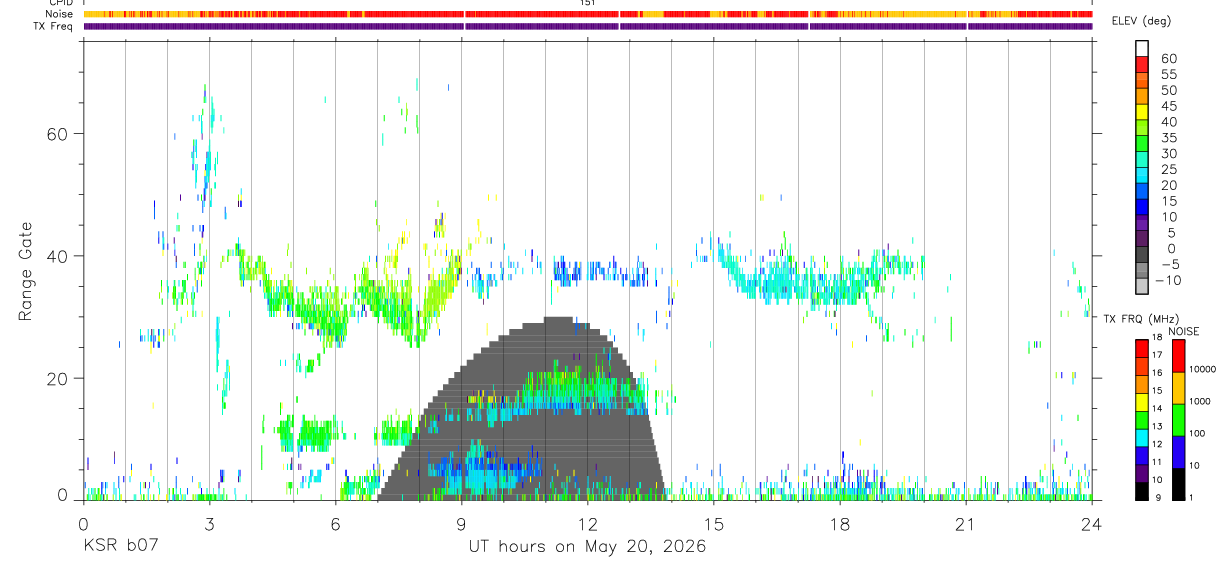The height and width of the screenshot is (567, 1228).
Task: Click the 'UT hours on May 20, 2026' axis title
Action: [588, 546]
